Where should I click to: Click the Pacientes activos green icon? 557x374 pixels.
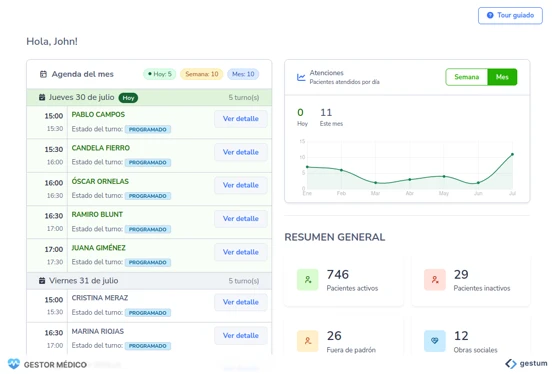308,280
